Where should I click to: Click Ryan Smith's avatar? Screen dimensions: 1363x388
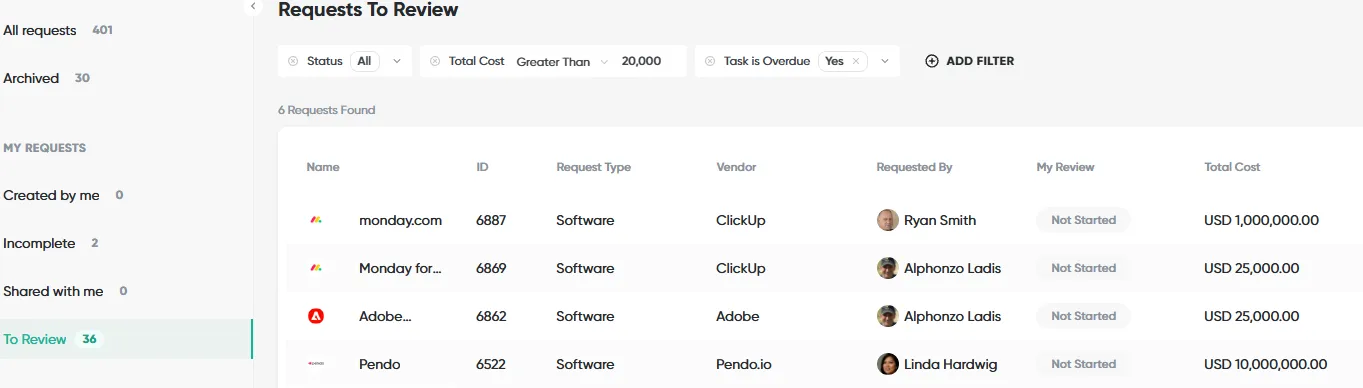[x=888, y=220]
